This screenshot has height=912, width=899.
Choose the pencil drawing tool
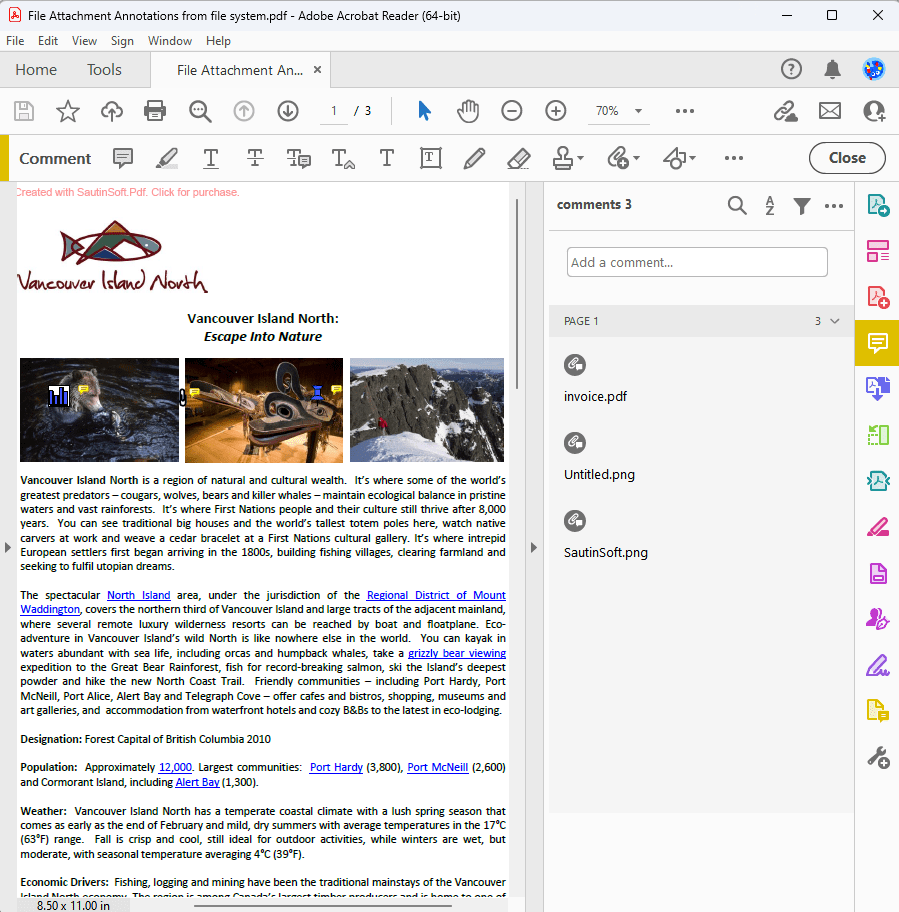pyautogui.click(x=474, y=158)
